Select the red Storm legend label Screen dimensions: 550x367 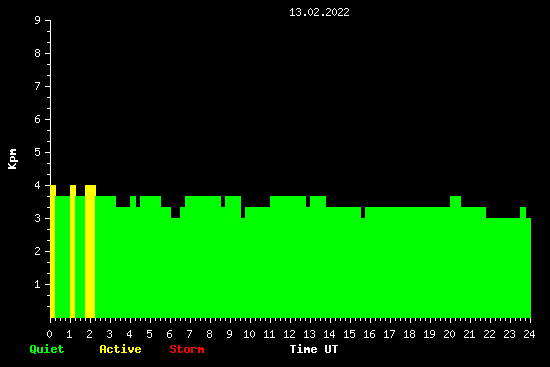[187, 349]
